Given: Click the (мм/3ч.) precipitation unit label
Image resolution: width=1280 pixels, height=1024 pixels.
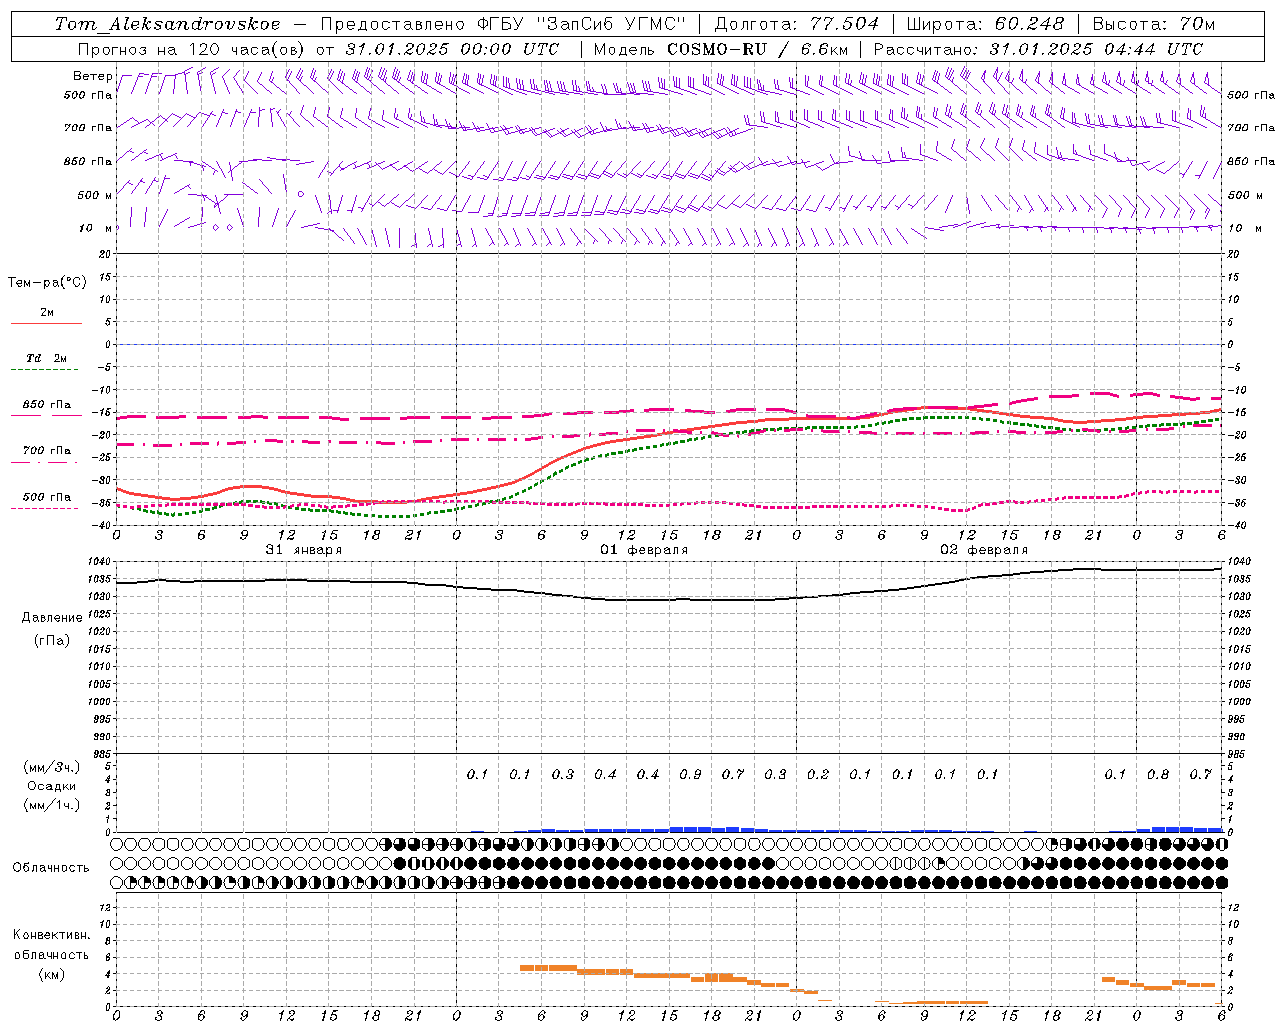Looking at the screenshot, I should point(51,767).
